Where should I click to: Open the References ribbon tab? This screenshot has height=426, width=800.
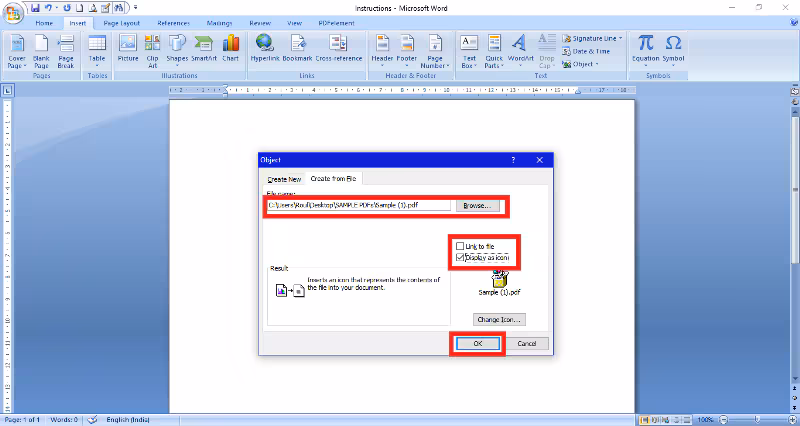[173, 23]
